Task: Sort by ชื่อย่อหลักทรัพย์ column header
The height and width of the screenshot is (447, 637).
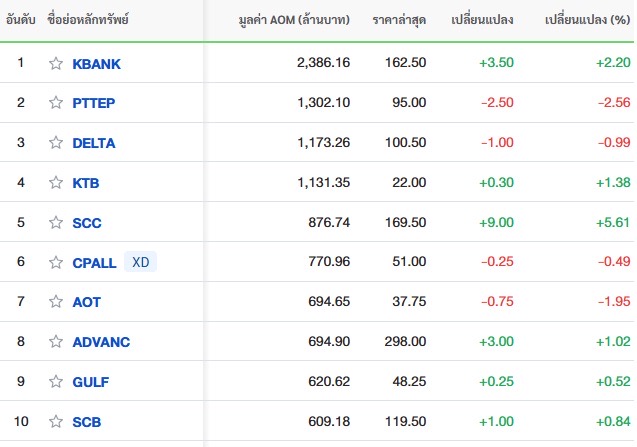Action: [x=88, y=20]
